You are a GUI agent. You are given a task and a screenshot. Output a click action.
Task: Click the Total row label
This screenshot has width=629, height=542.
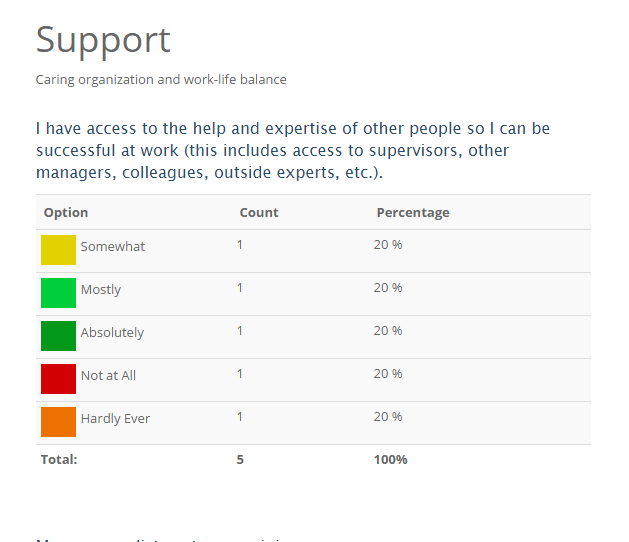pyautogui.click(x=59, y=460)
